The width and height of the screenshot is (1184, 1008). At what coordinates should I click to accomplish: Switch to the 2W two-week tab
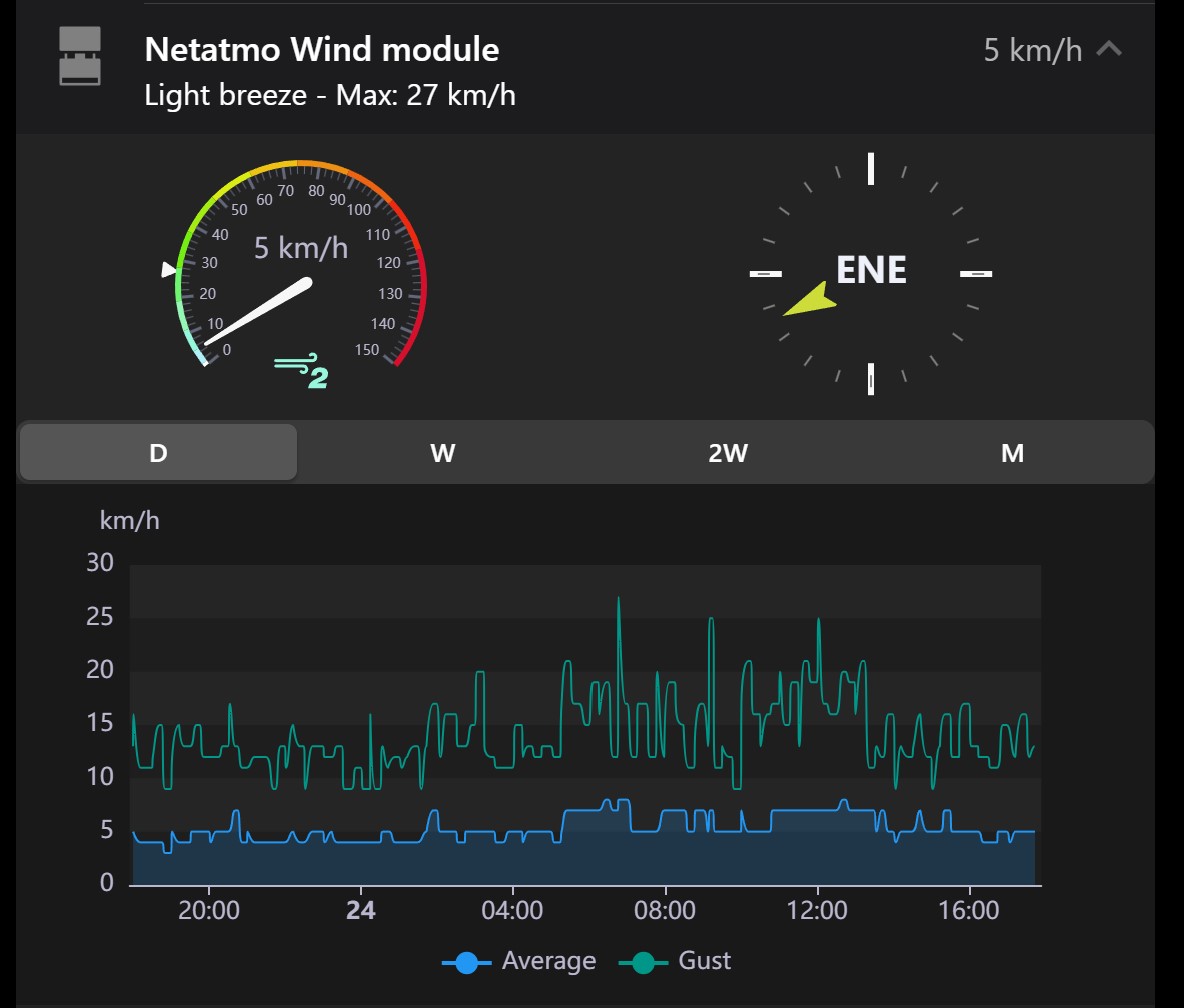728,452
